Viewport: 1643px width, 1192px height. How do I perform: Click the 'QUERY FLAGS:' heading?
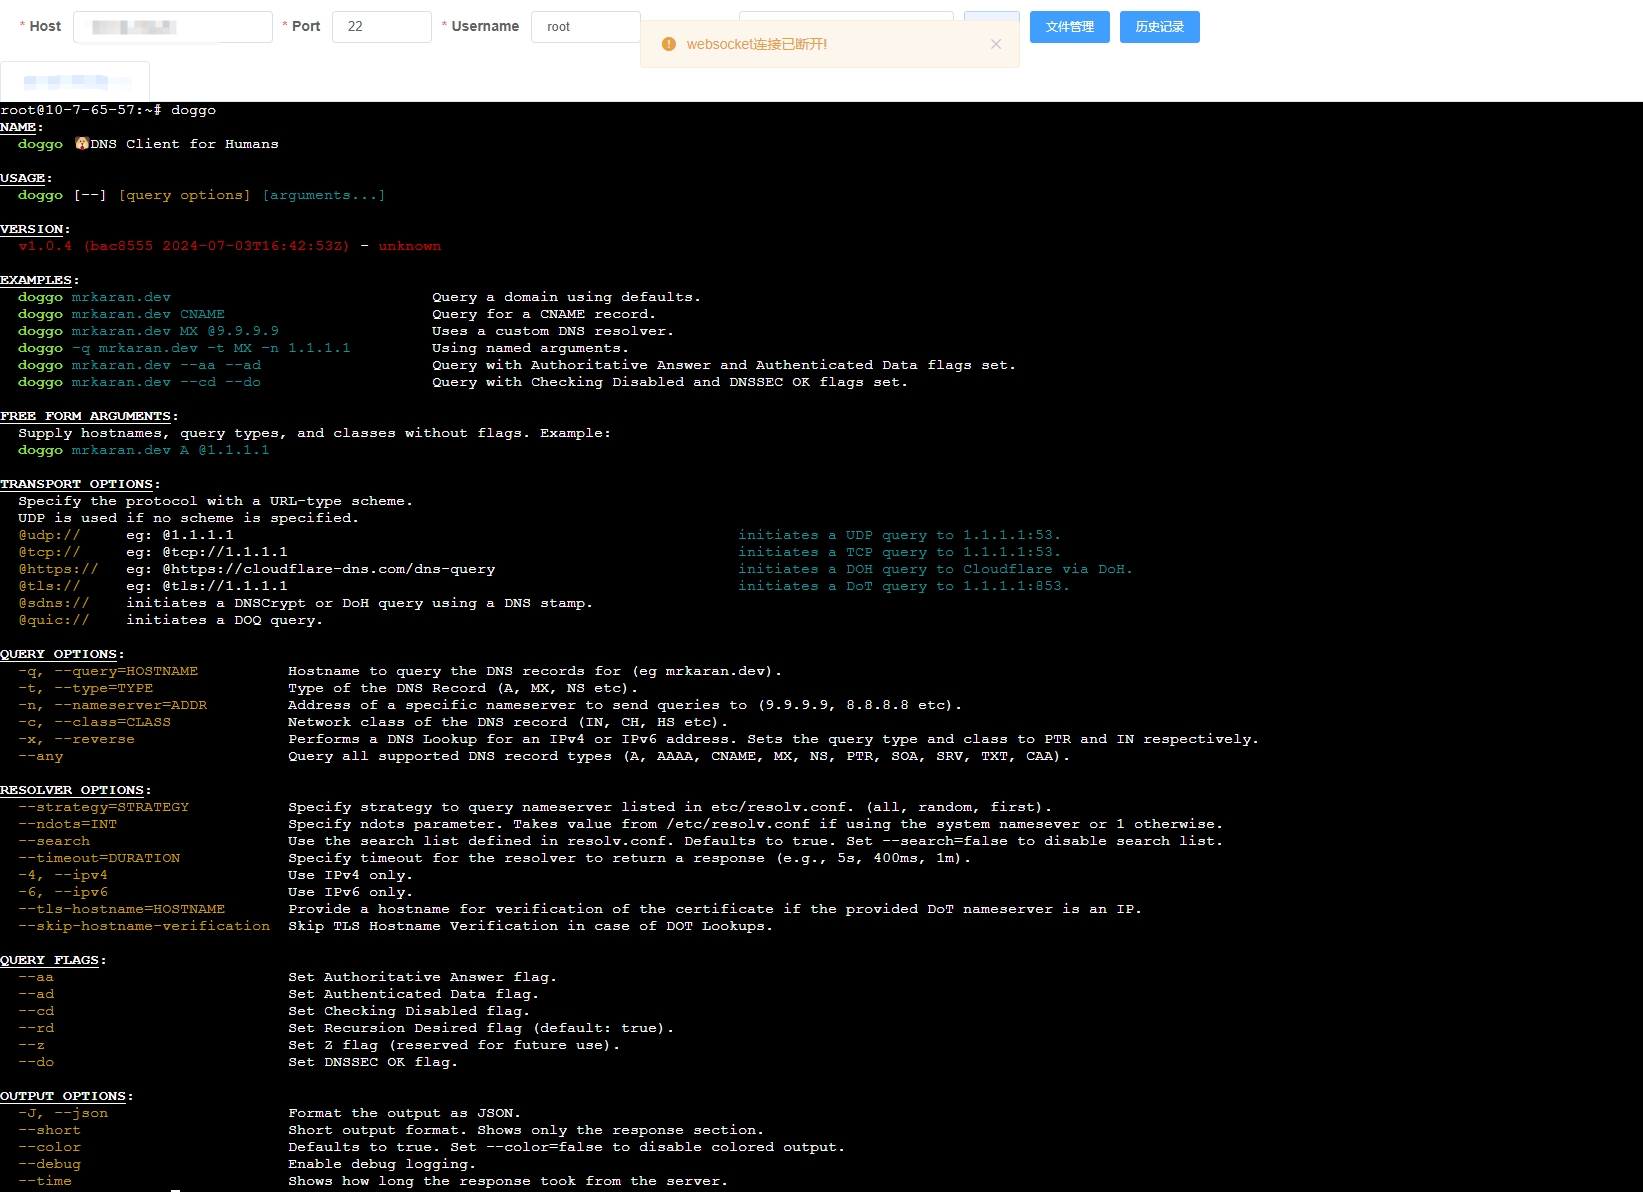[x=53, y=960]
